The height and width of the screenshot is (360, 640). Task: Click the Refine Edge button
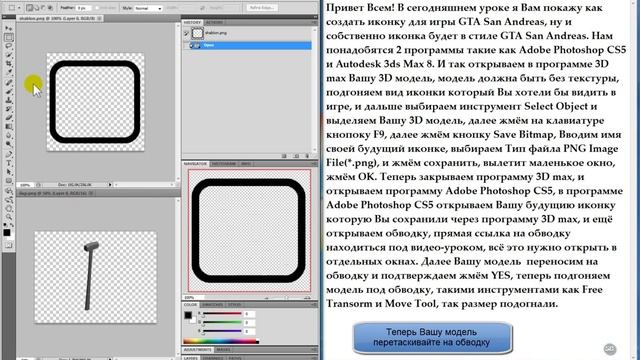click(262, 8)
